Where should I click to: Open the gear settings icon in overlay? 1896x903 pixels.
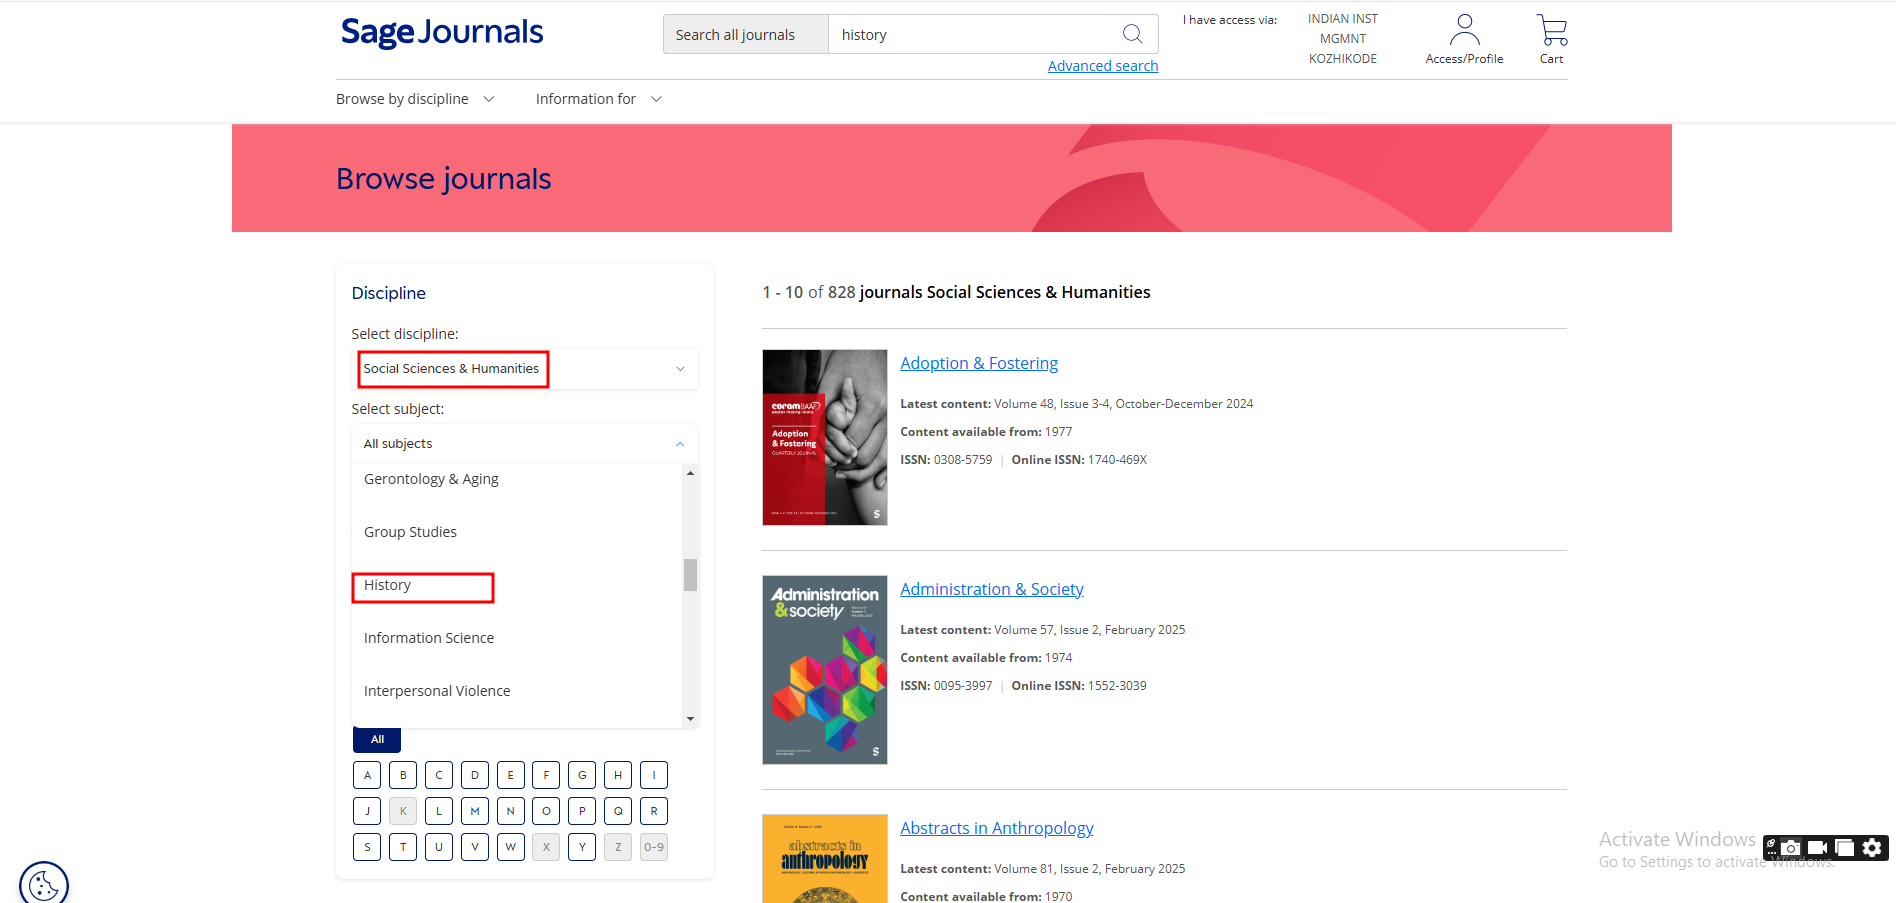click(1872, 848)
